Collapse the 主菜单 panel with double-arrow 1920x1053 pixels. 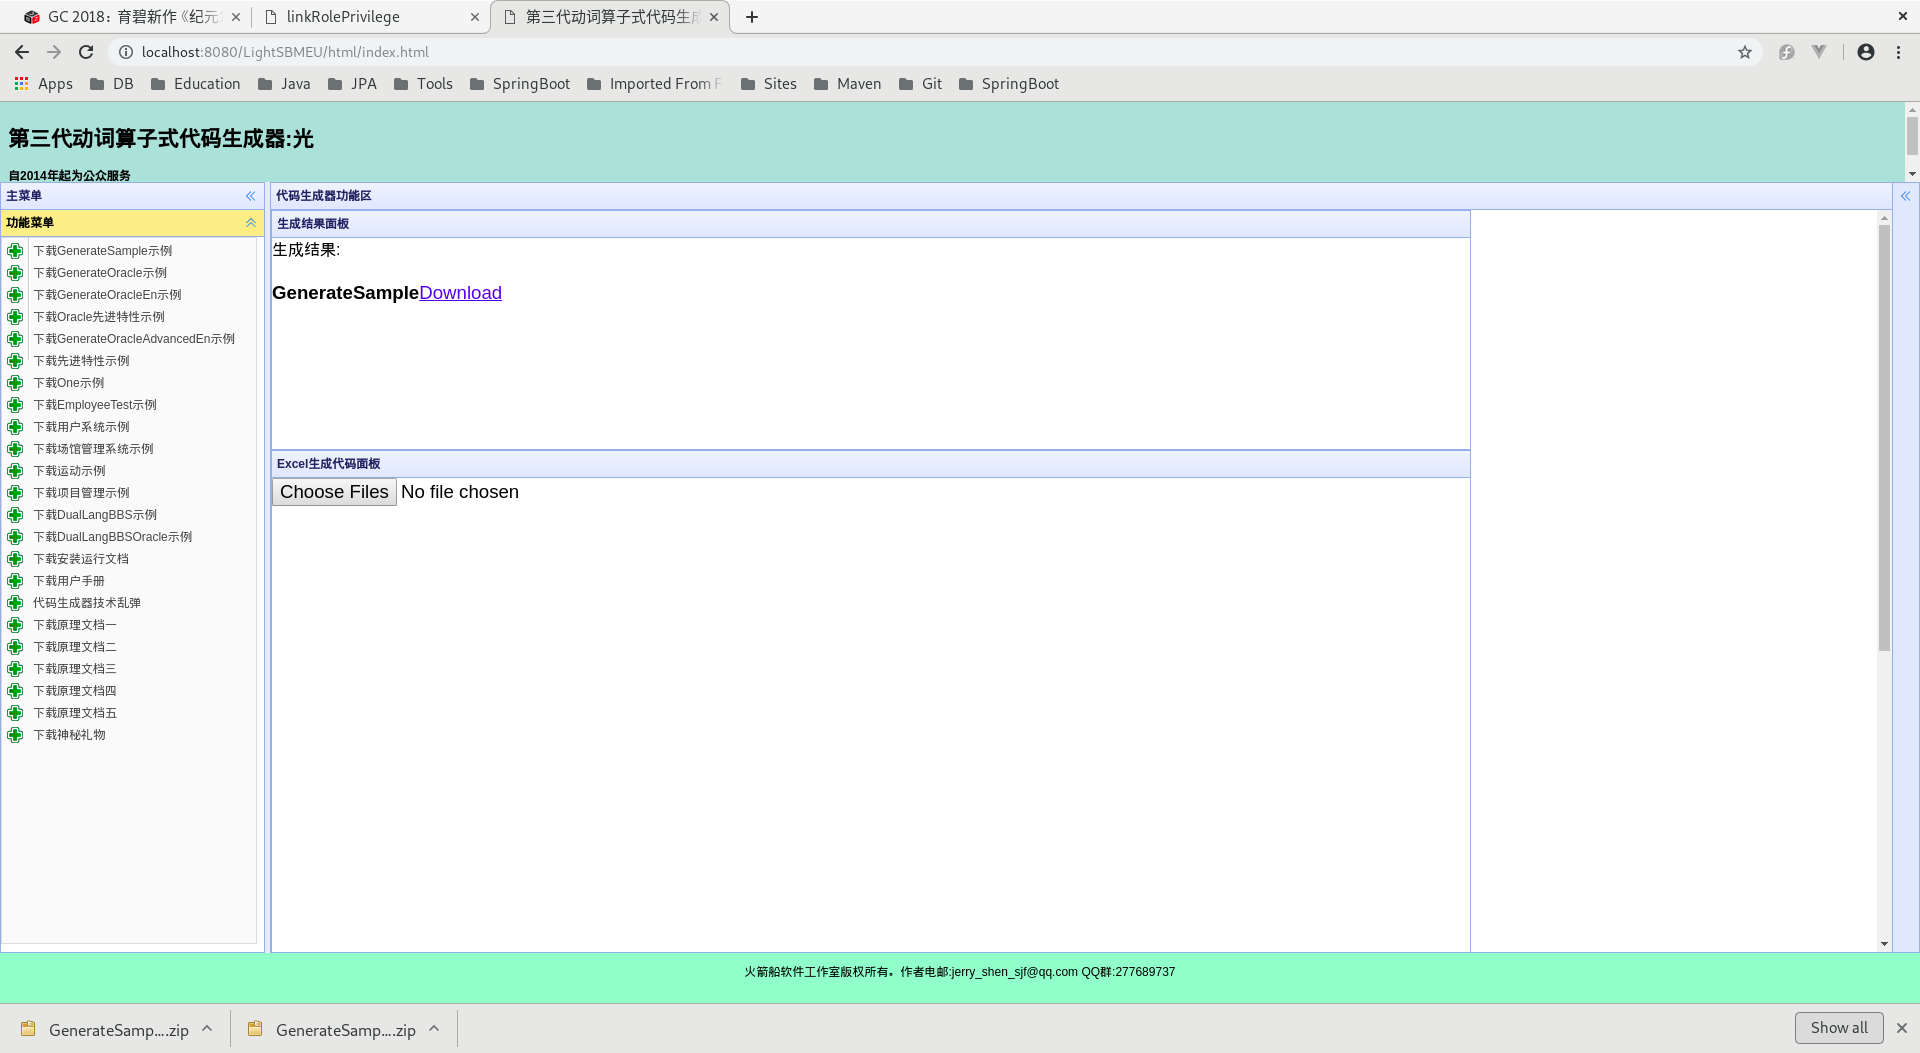point(251,196)
